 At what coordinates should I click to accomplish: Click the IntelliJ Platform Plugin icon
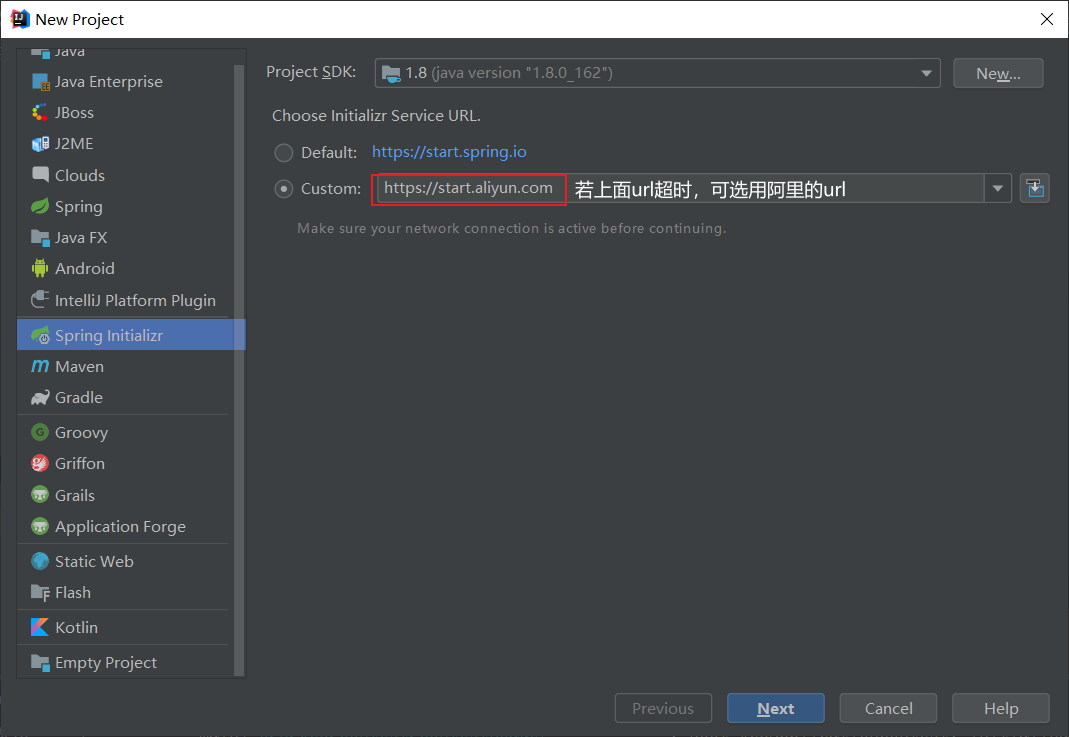40,300
